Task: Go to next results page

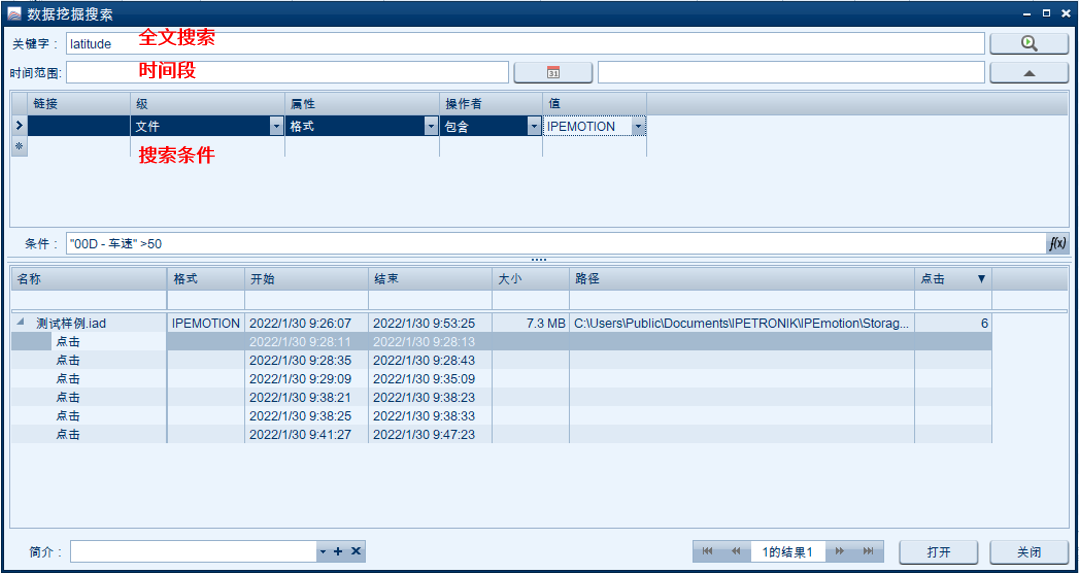Action: click(840, 551)
